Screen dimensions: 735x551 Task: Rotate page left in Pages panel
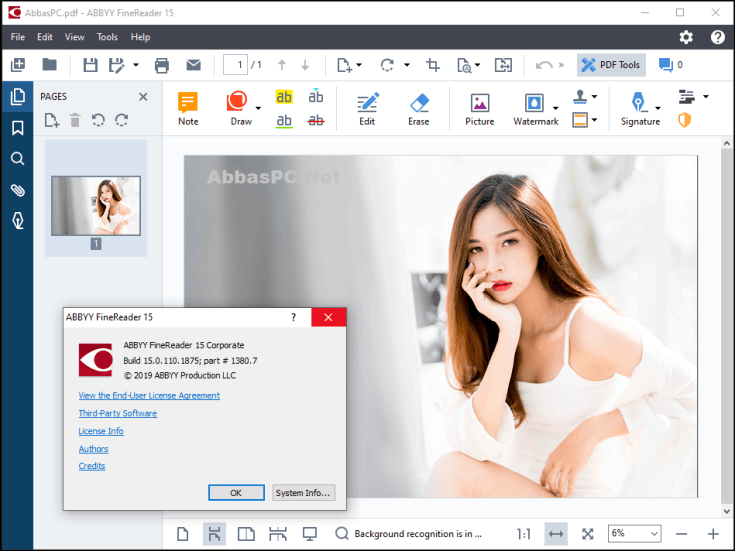click(x=98, y=121)
